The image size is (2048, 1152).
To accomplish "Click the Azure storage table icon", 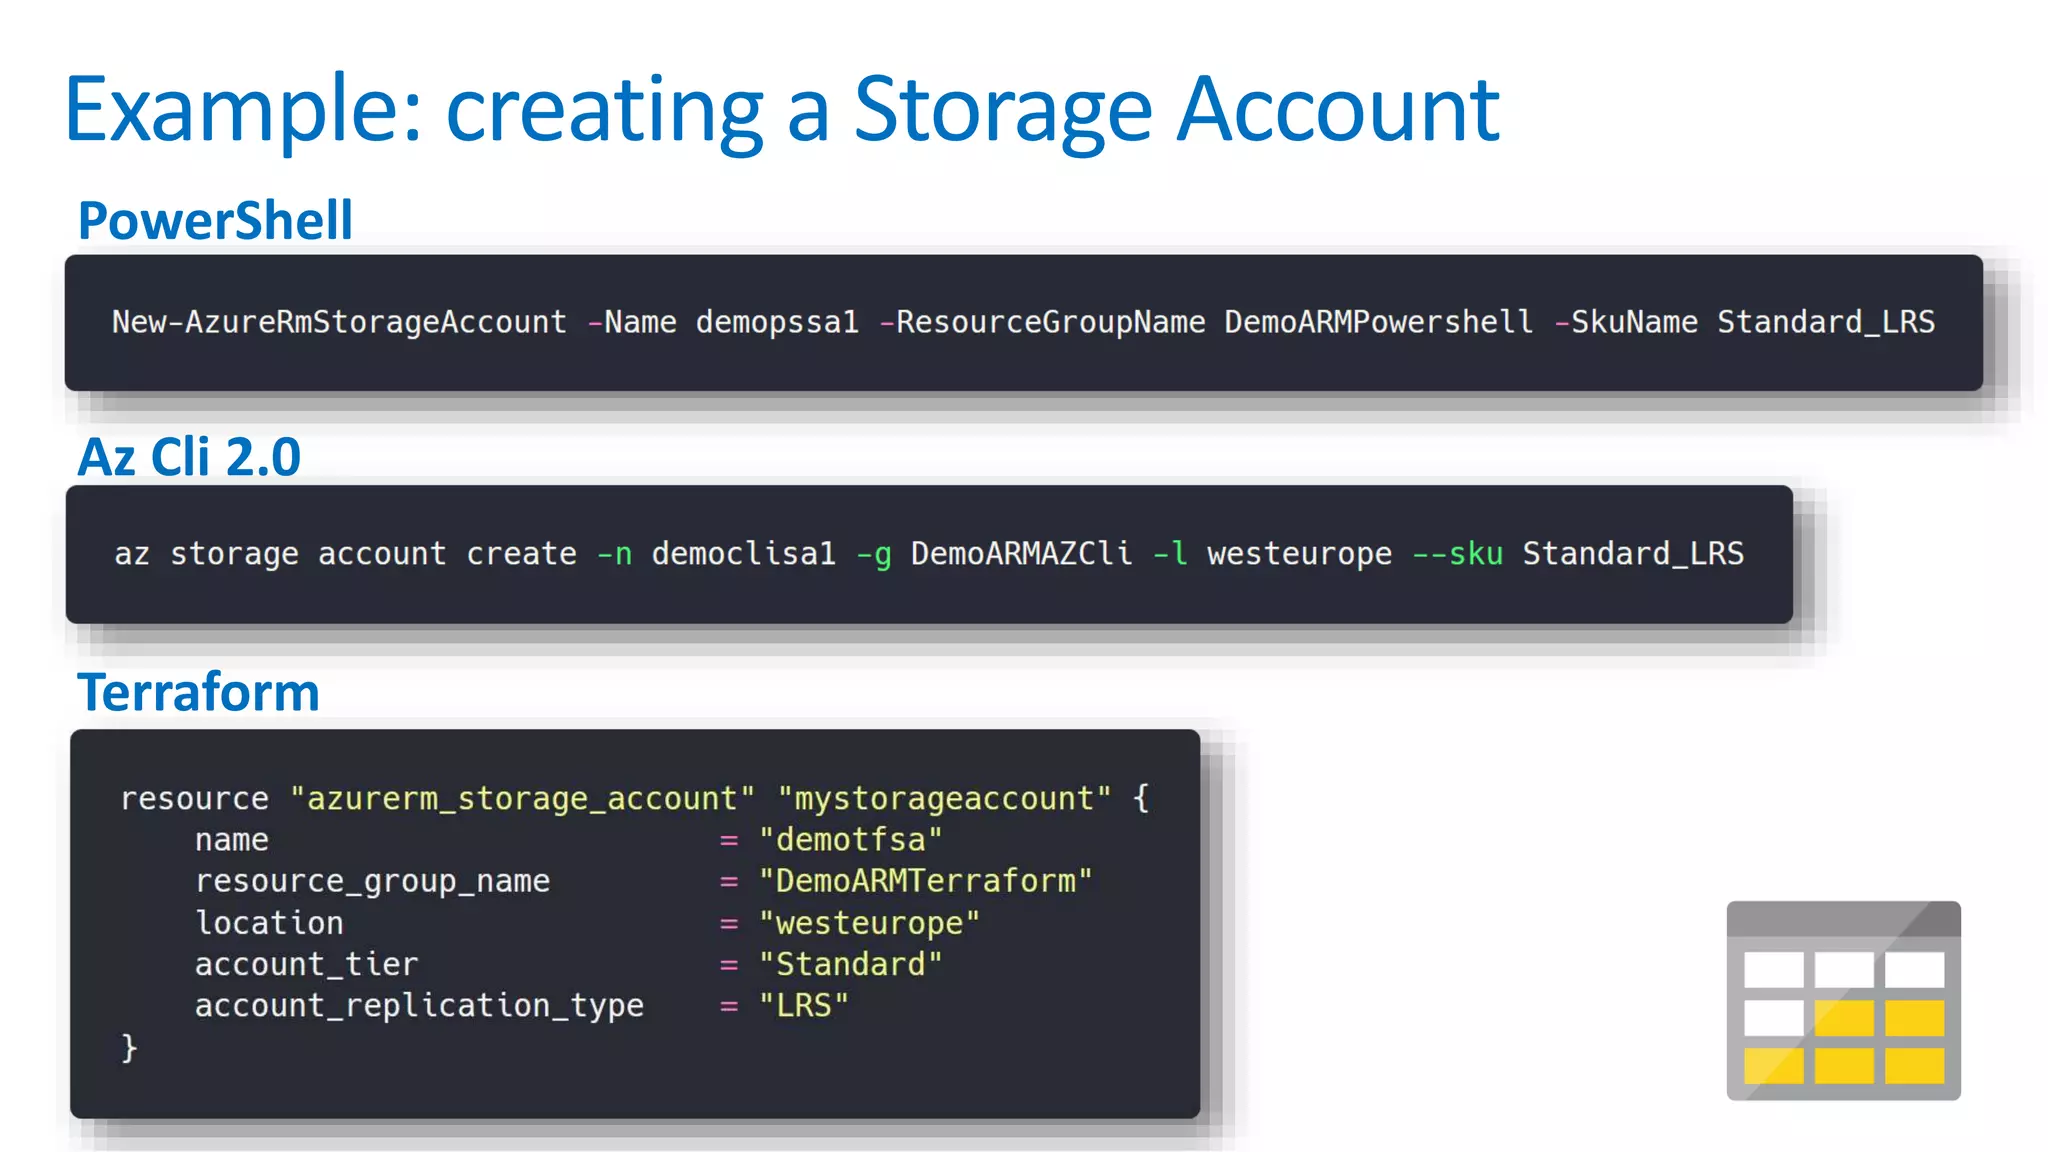I will point(1843,1000).
